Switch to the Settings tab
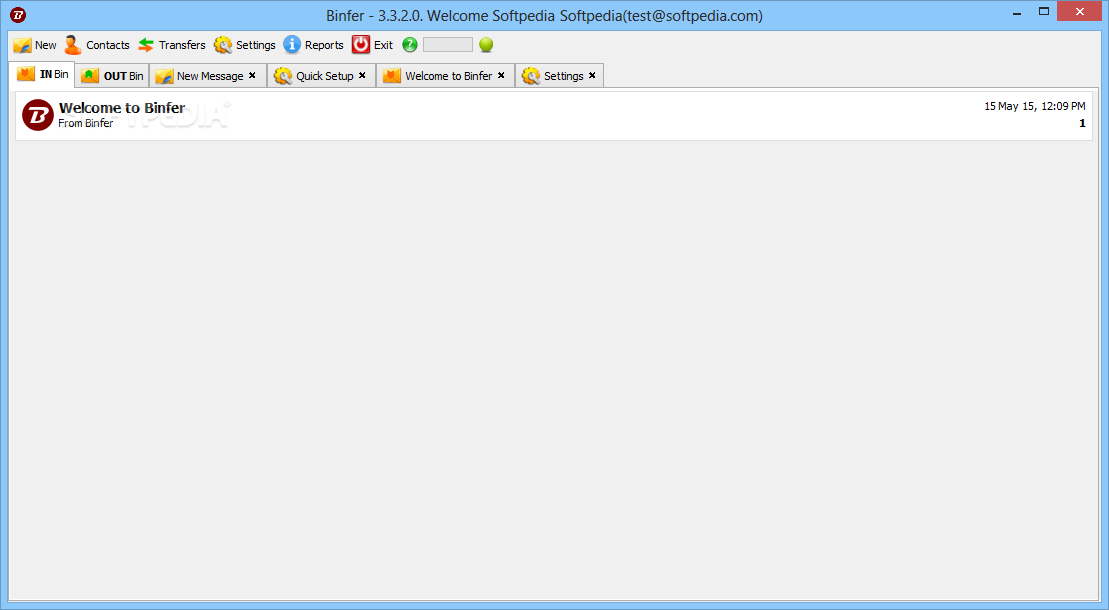 [559, 76]
